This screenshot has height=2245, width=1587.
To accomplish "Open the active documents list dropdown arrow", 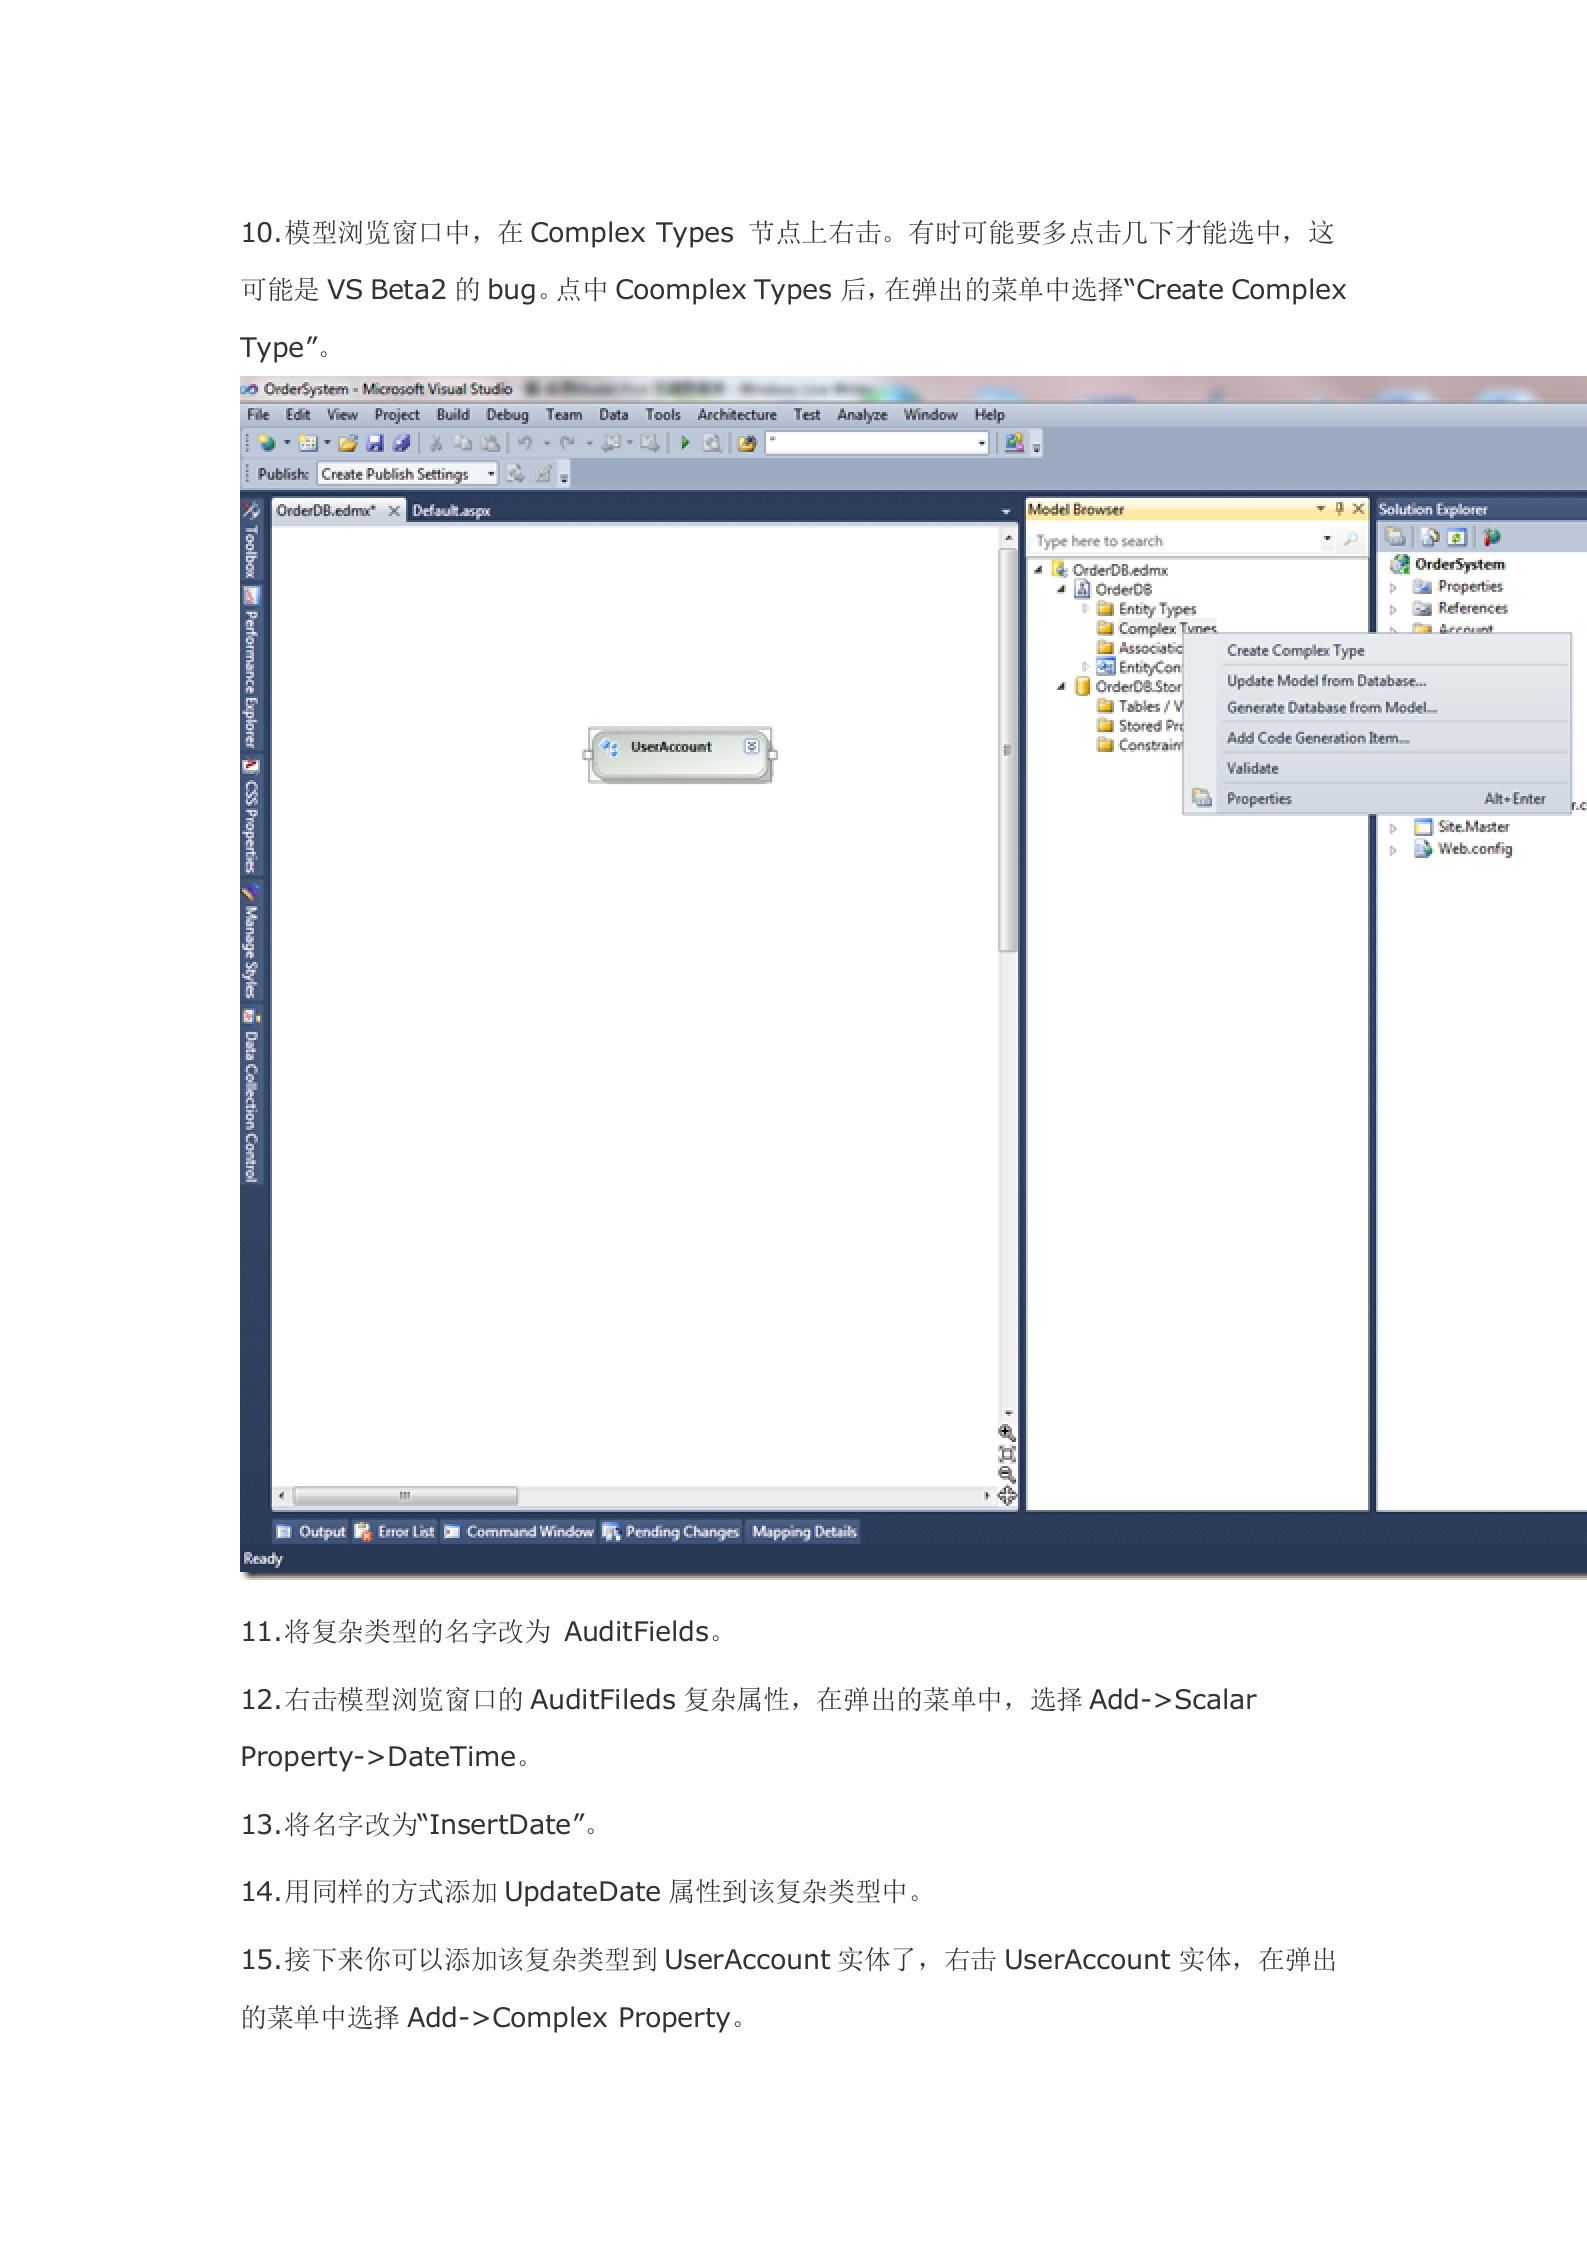I will (1006, 511).
